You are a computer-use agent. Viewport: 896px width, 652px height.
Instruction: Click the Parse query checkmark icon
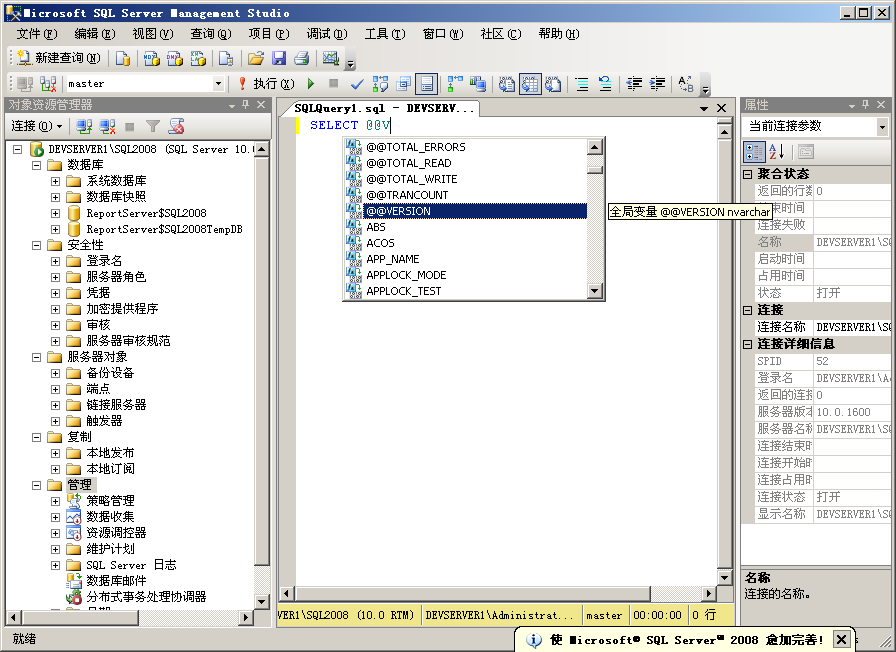coord(357,85)
